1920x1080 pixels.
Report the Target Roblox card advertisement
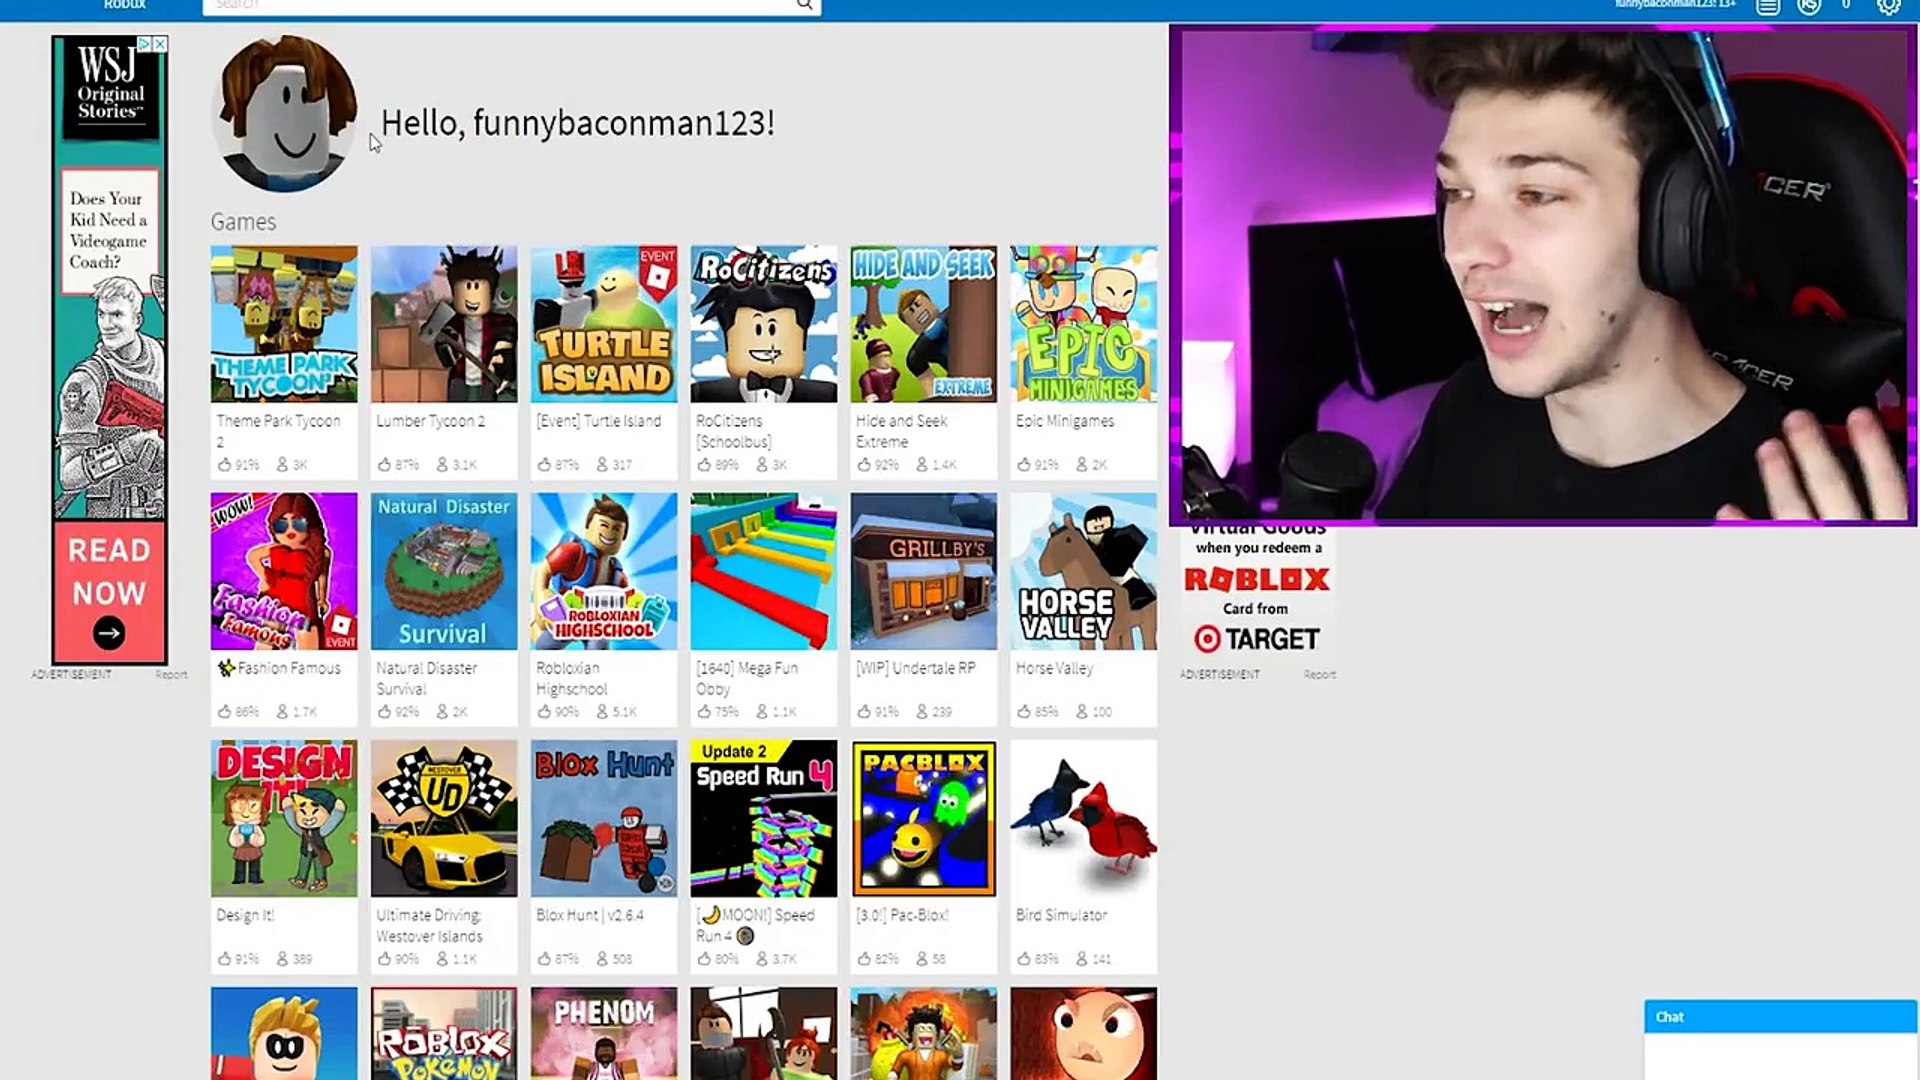(1319, 675)
